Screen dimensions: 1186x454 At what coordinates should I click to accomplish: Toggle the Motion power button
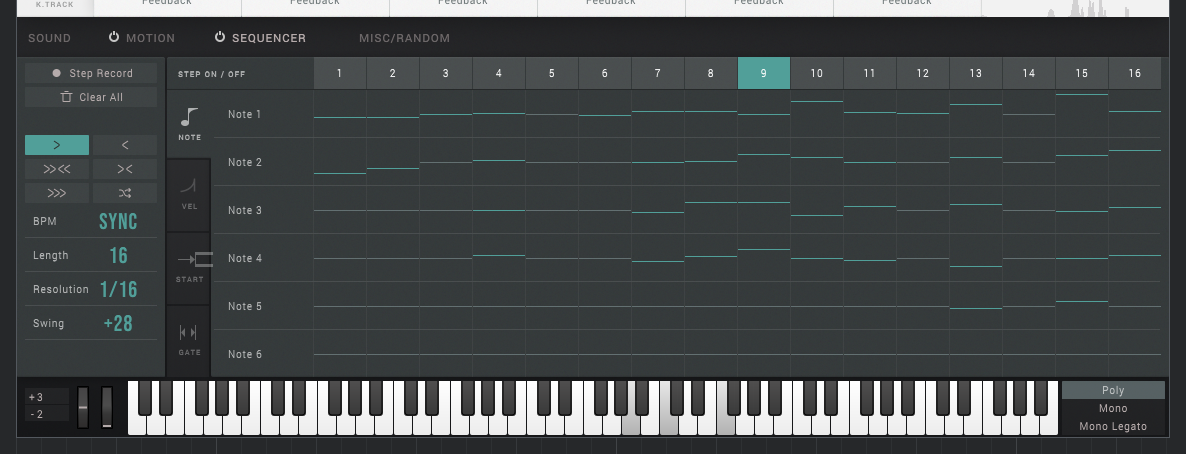tap(114, 38)
